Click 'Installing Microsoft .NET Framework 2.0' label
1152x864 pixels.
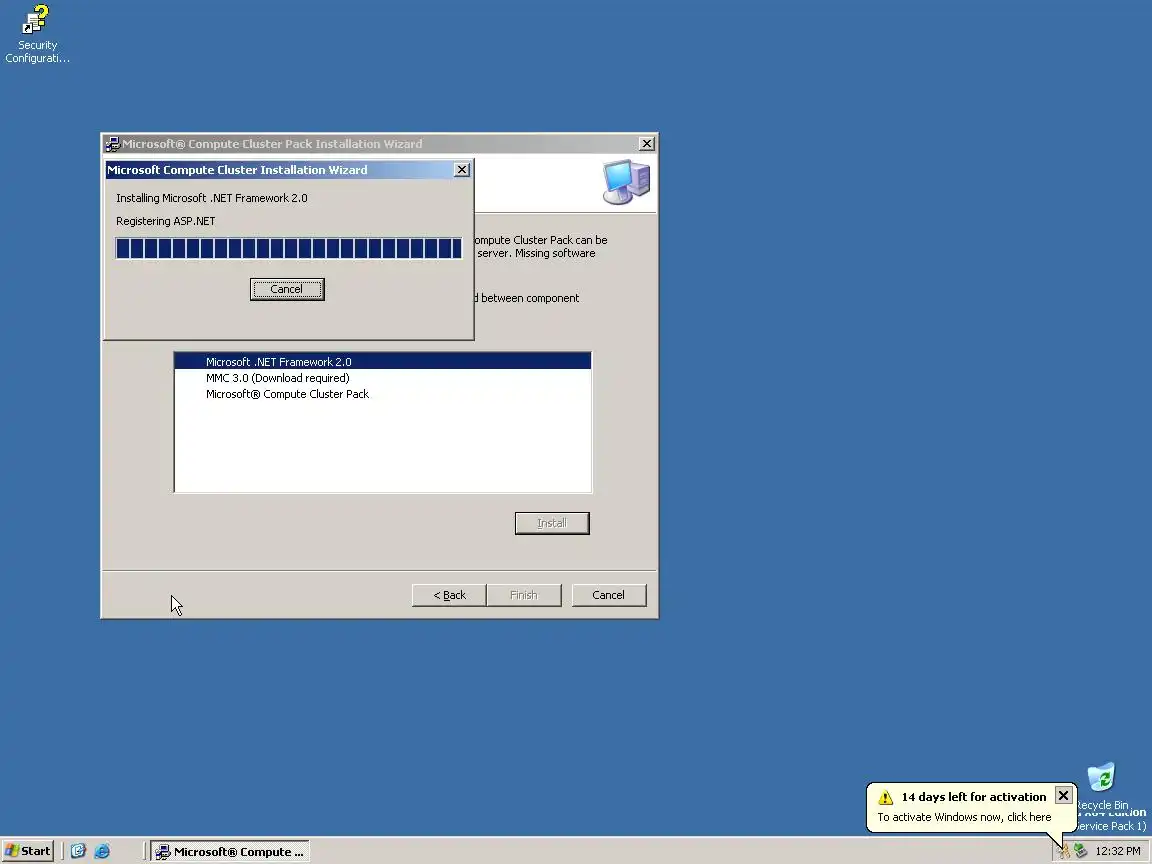[212, 198]
